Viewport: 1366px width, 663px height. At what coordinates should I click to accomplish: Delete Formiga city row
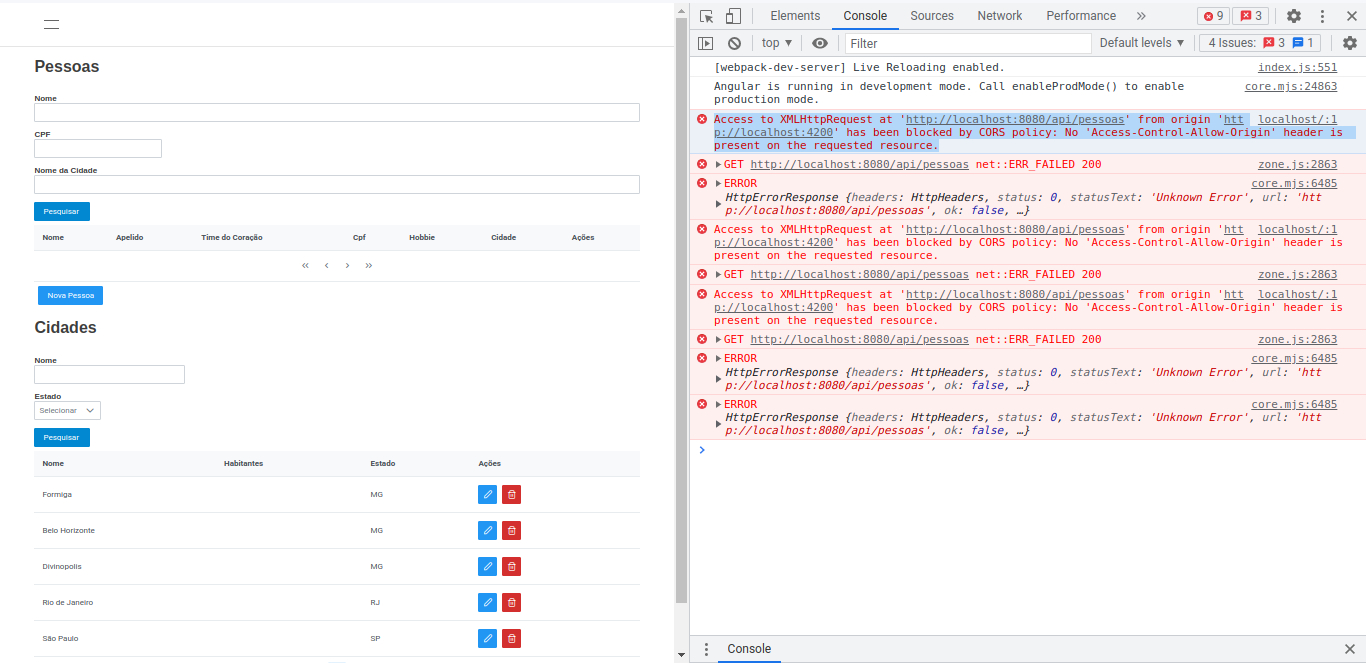[x=511, y=494]
